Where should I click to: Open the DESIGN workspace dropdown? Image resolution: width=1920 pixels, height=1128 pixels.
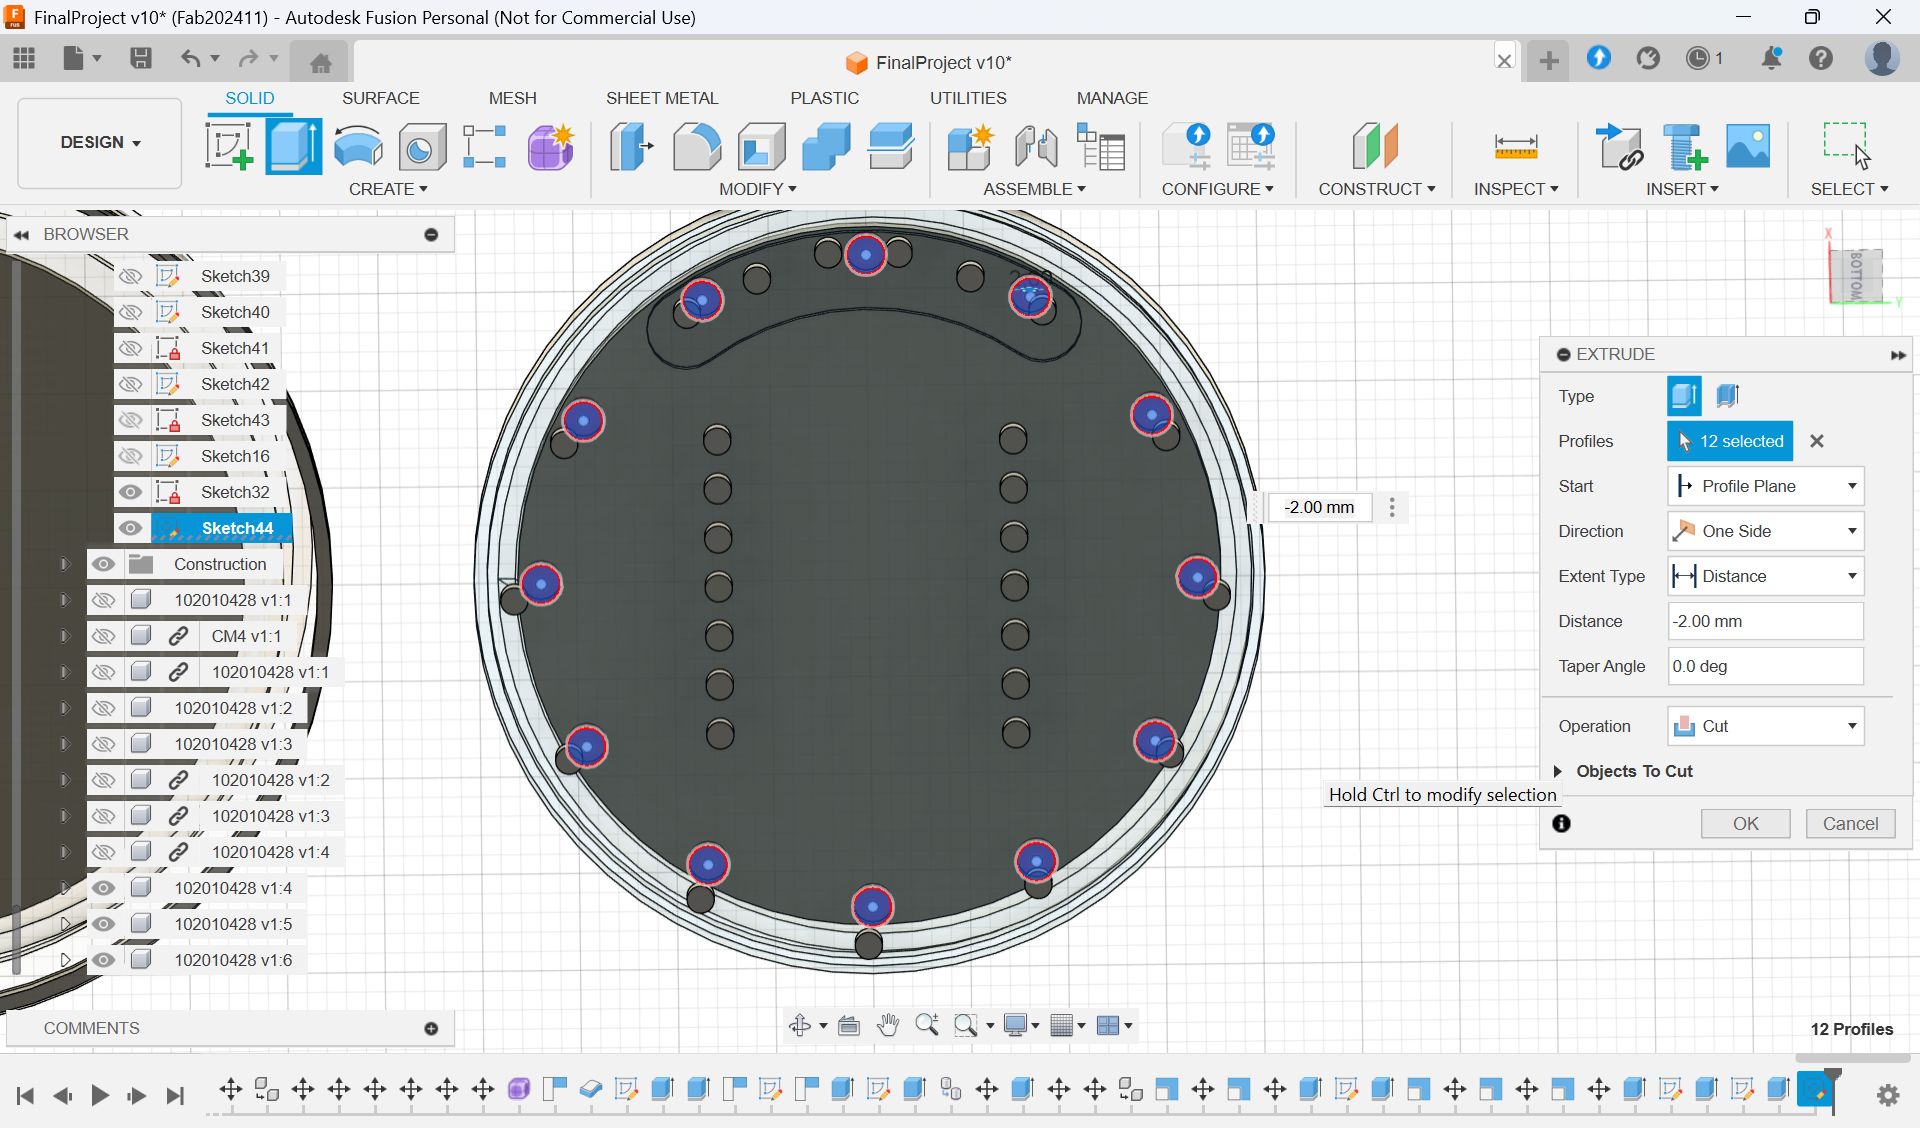click(x=100, y=142)
